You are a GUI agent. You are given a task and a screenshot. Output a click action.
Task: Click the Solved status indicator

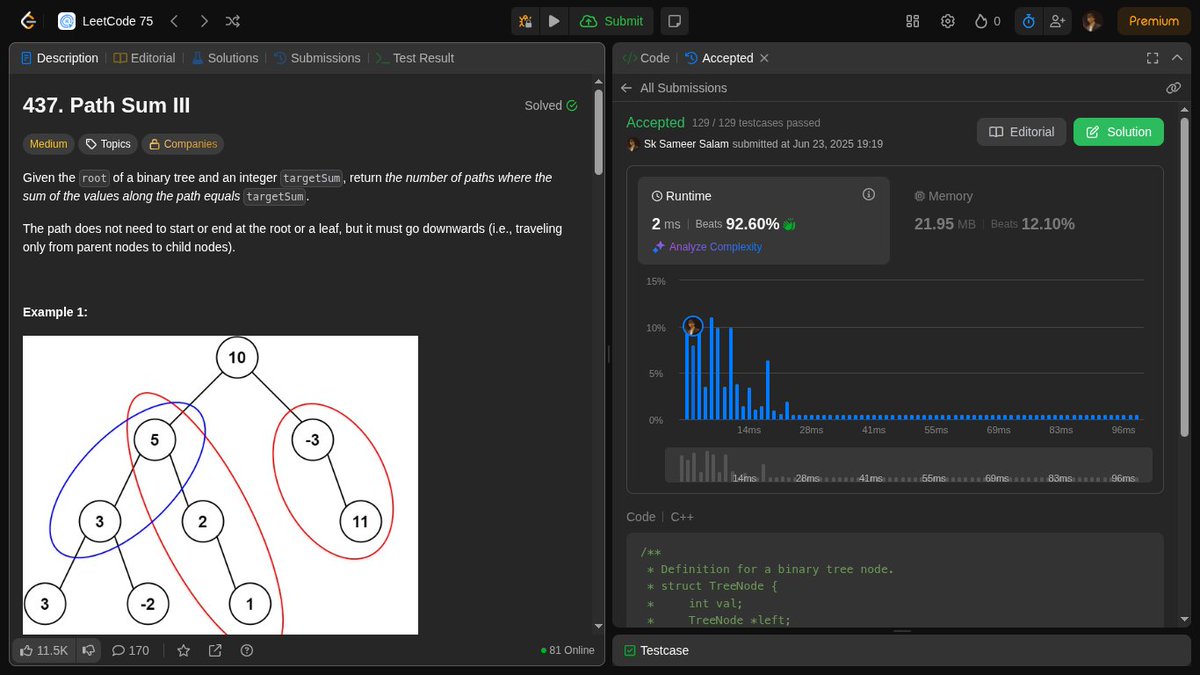551,105
